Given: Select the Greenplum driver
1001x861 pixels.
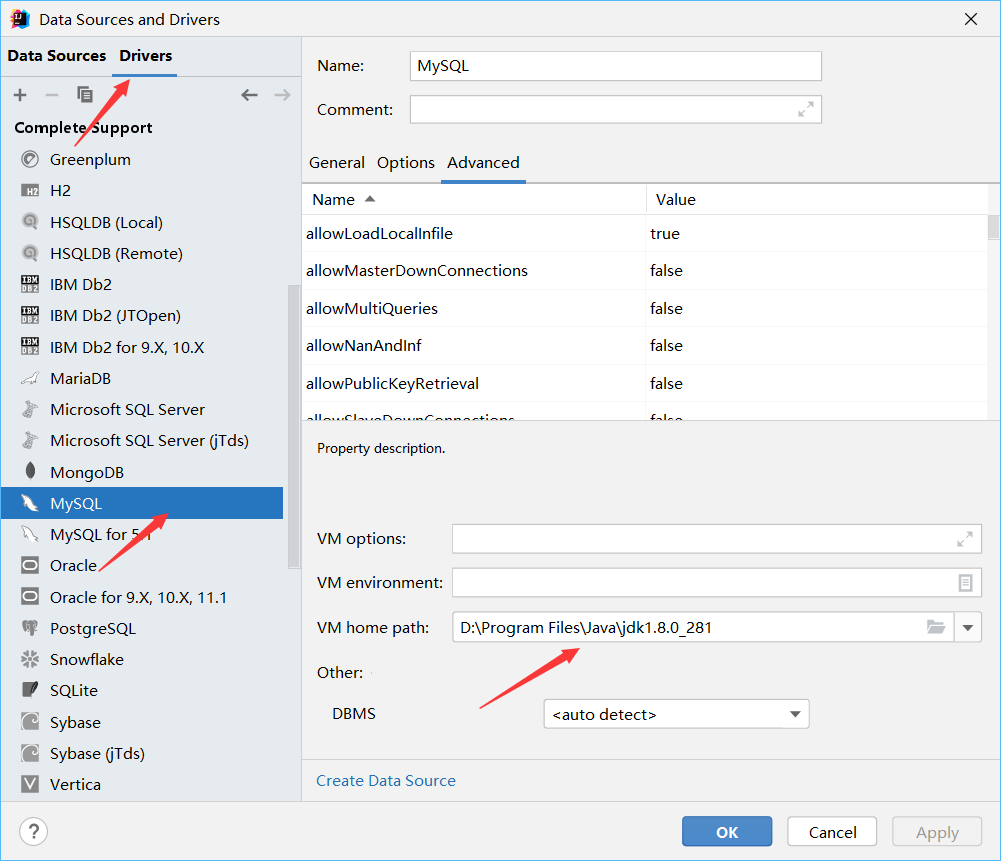Looking at the screenshot, I should click(x=142, y=160).
